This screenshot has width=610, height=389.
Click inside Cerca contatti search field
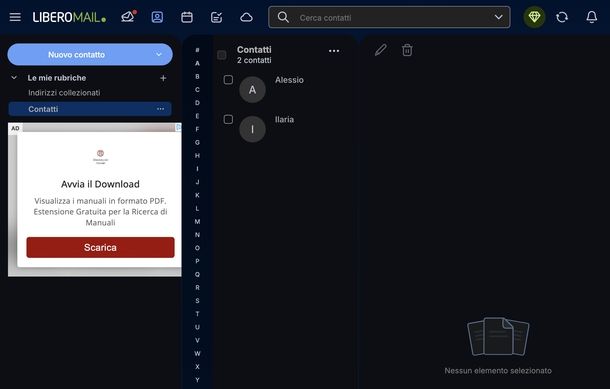(x=389, y=17)
